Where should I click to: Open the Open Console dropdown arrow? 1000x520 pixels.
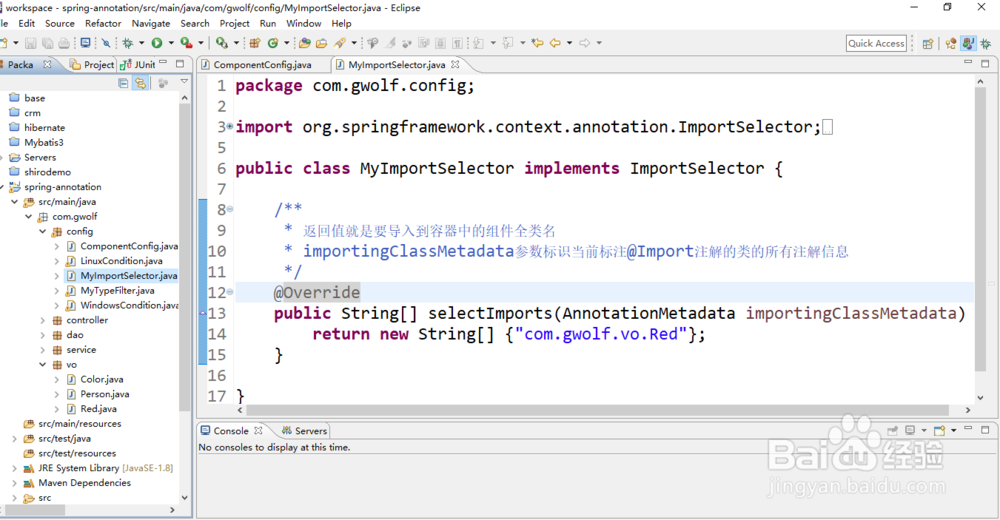click(x=953, y=431)
